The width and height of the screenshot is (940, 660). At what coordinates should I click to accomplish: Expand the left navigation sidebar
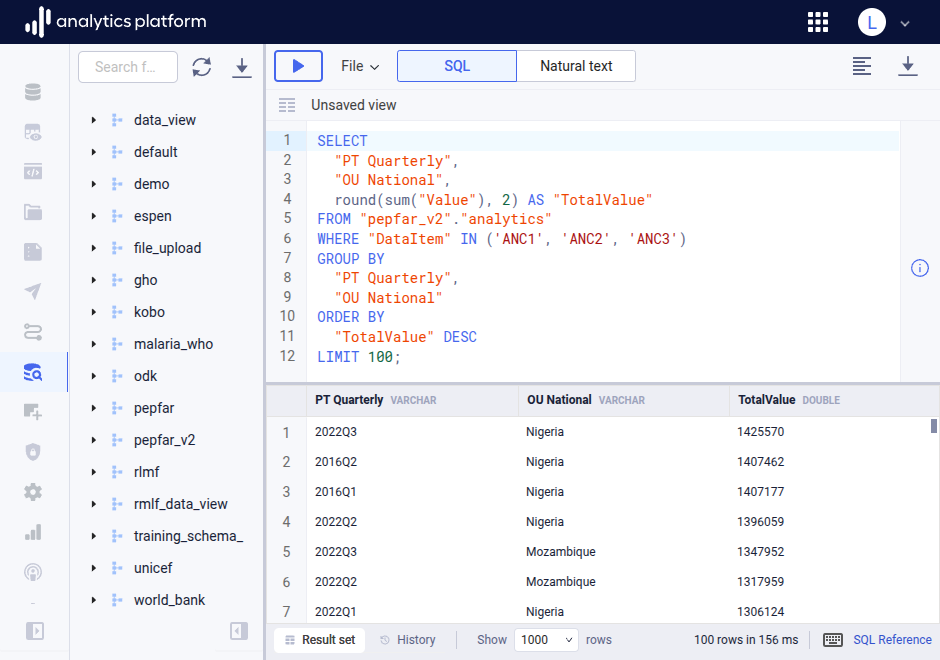click(35, 631)
